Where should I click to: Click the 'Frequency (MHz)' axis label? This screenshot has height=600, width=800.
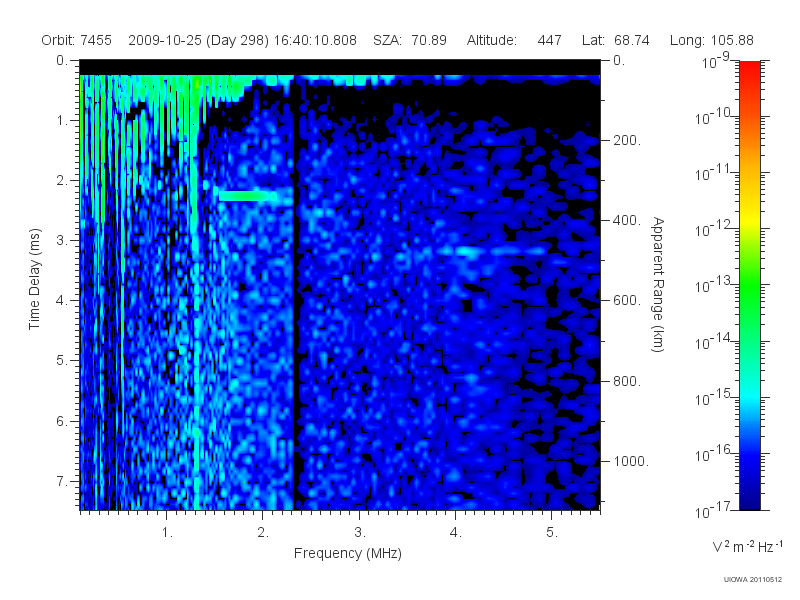[x=347, y=554]
